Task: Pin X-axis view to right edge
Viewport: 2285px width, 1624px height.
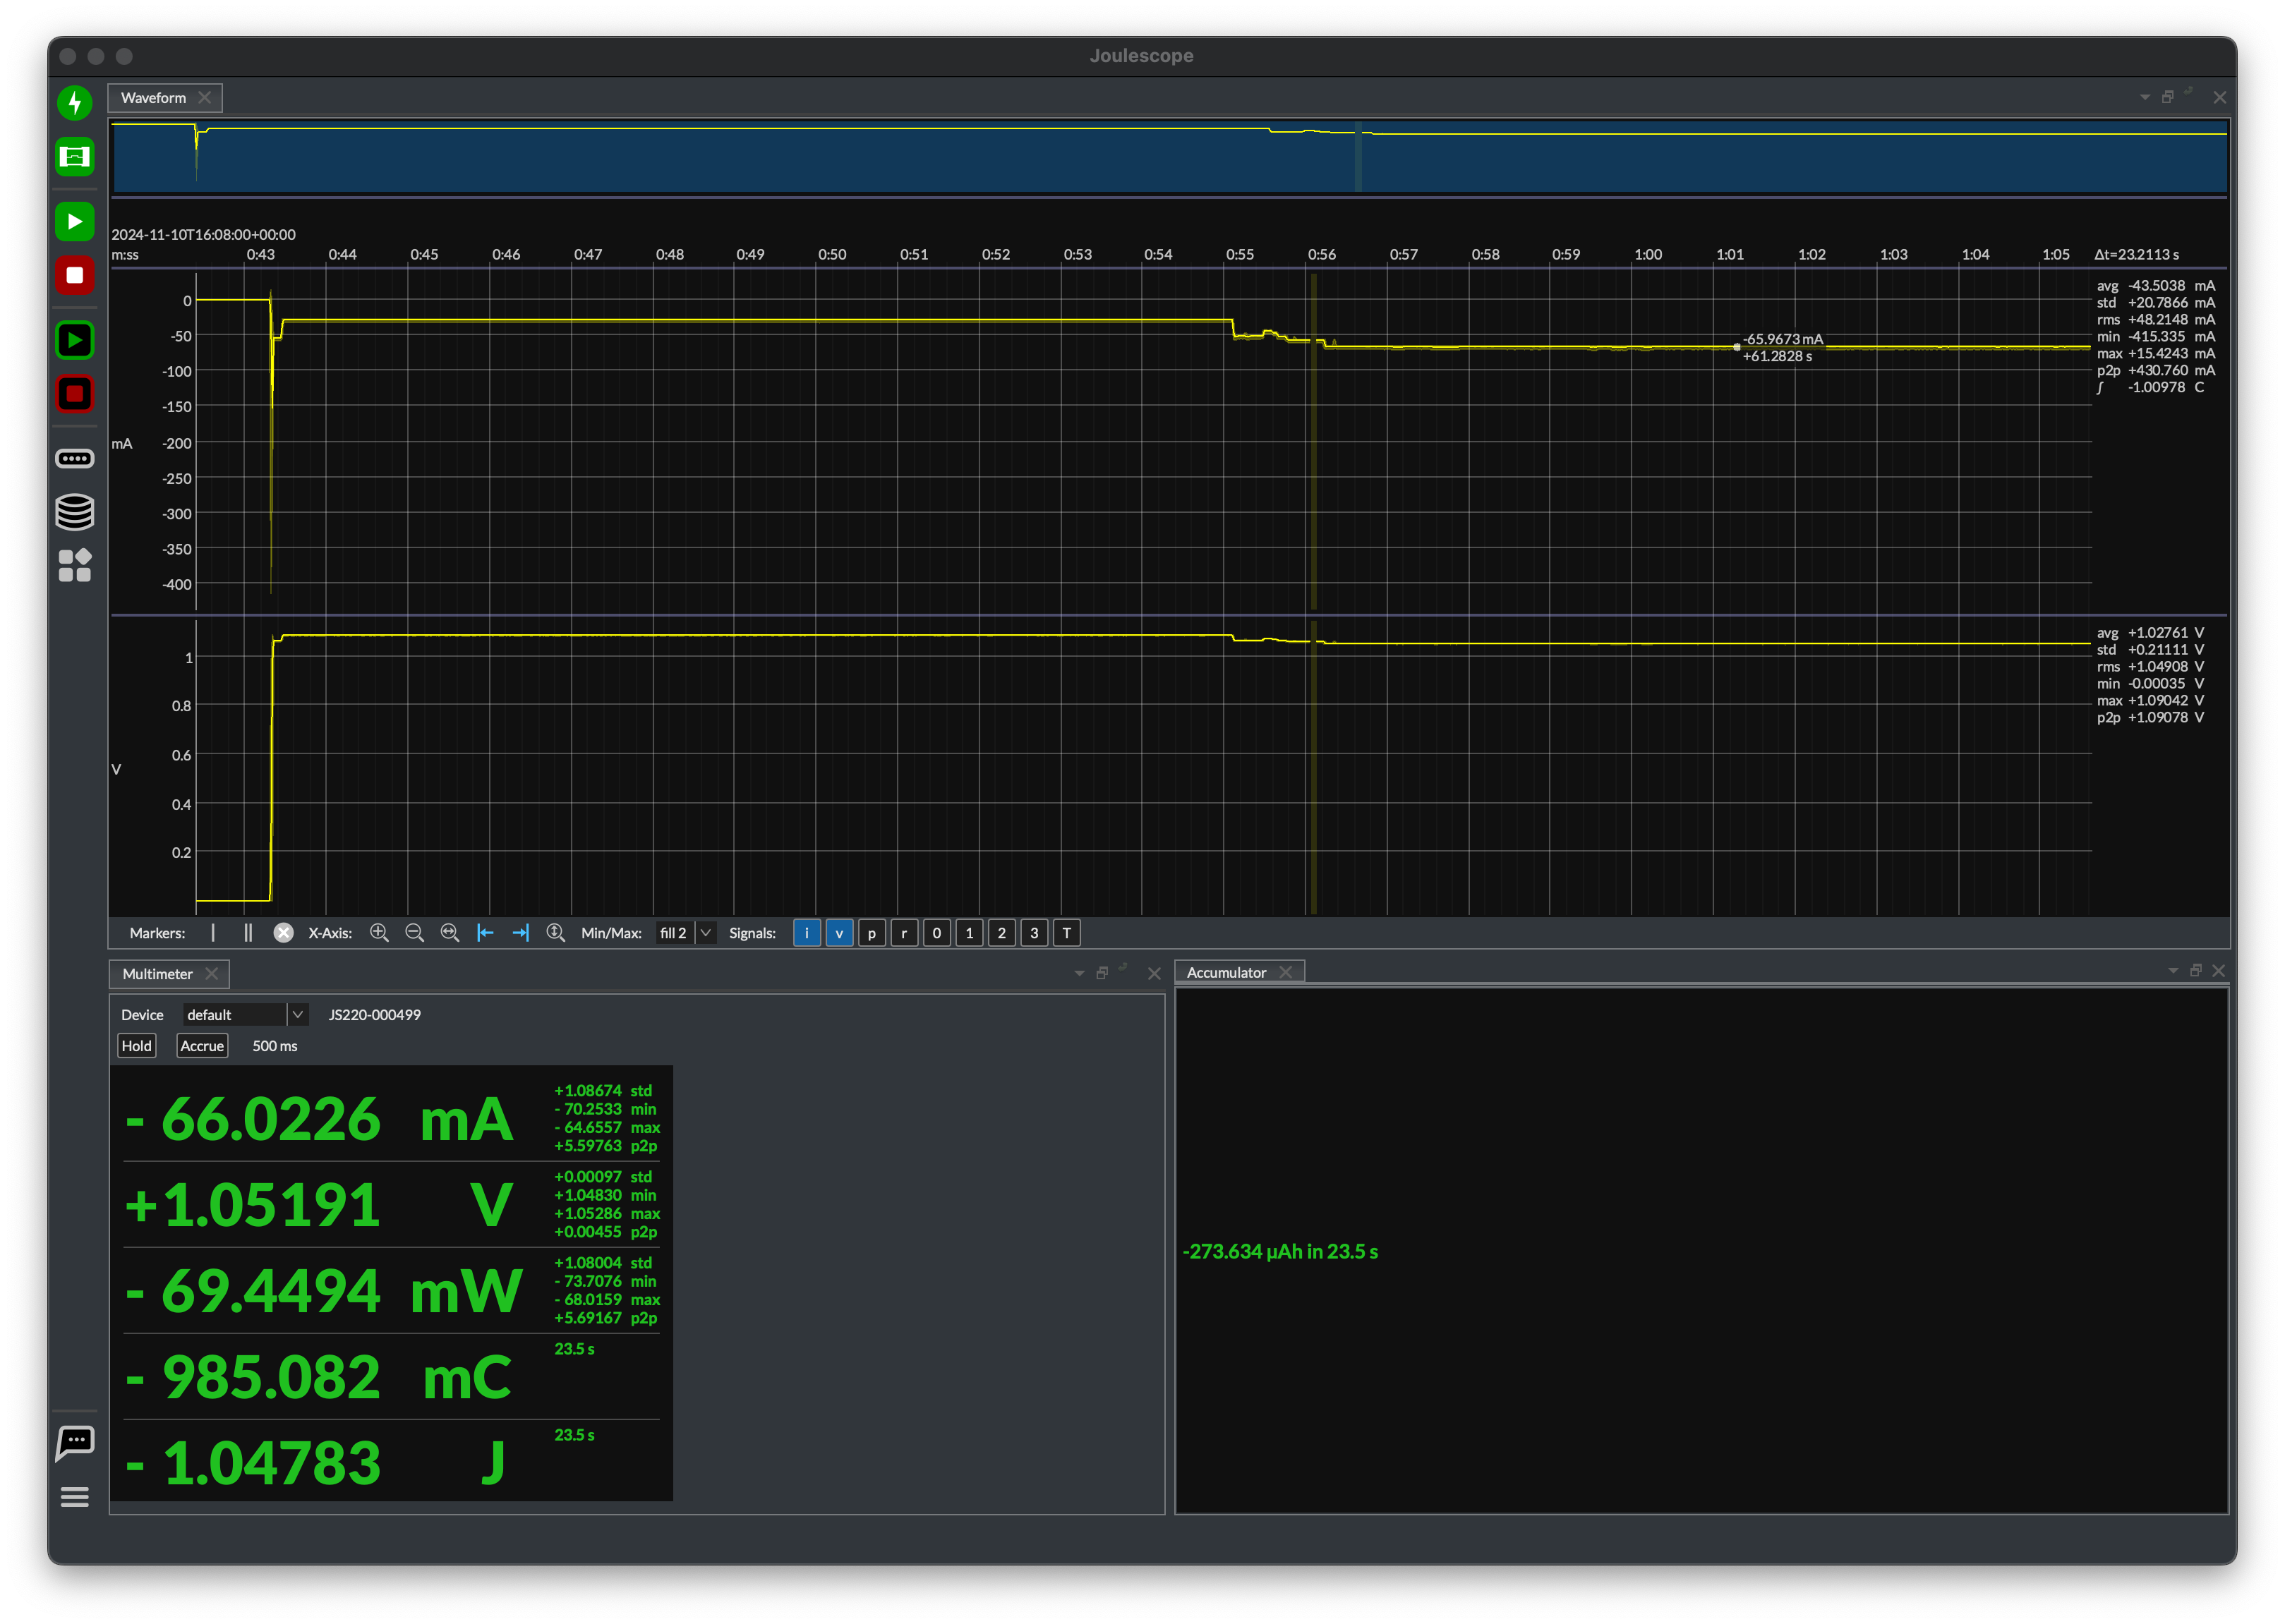Action: pyautogui.click(x=520, y=933)
